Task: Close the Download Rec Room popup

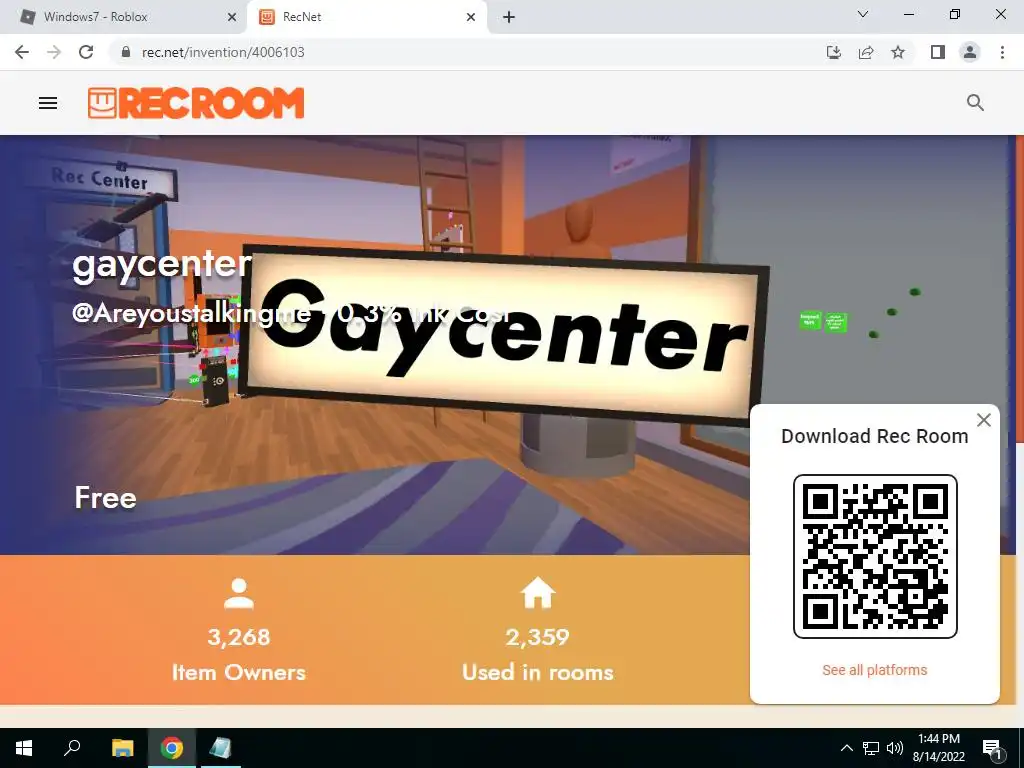Action: click(984, 420)
